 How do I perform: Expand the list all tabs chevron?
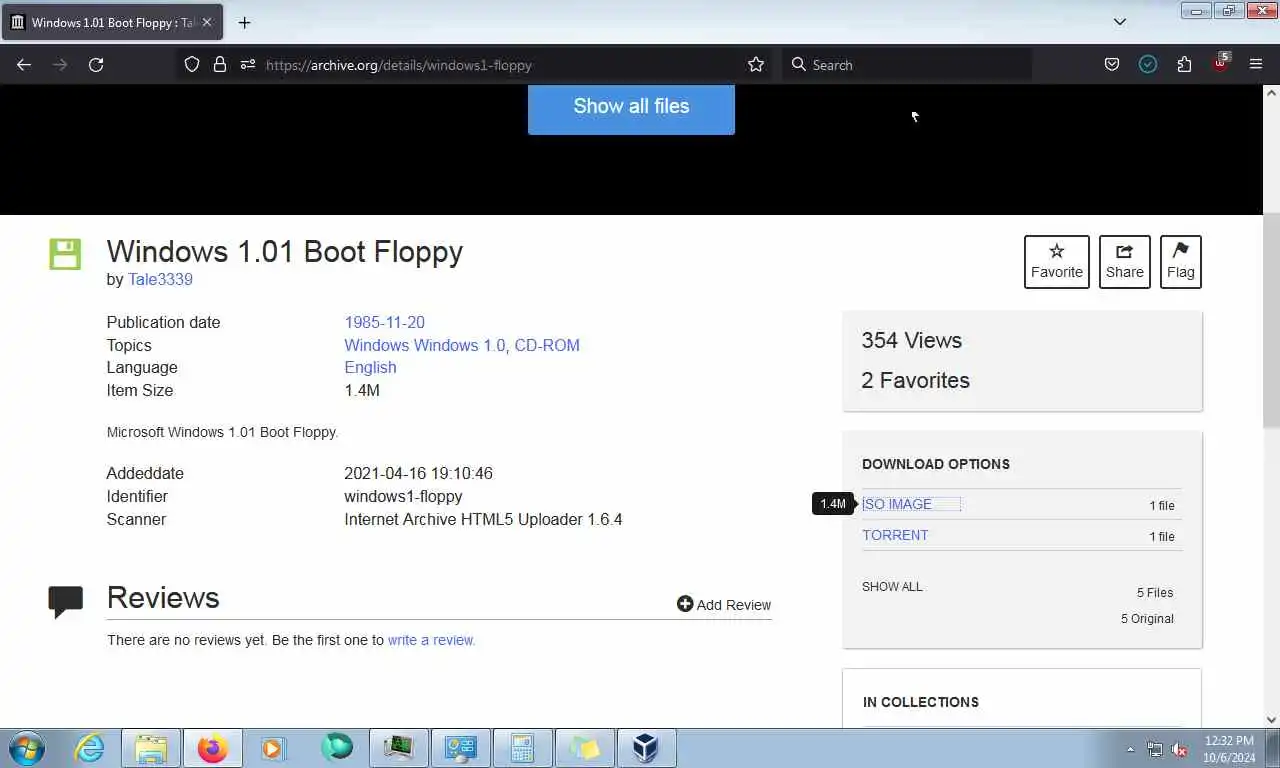pos(1120,22)
